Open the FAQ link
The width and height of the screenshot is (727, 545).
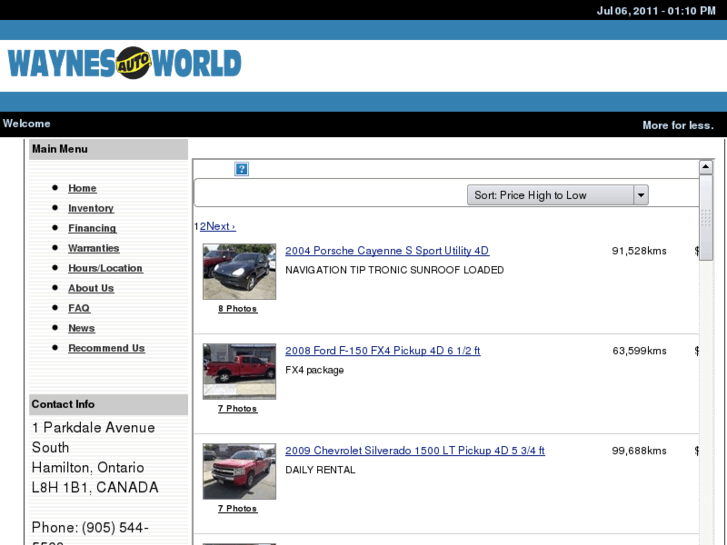(x=79, y=308)
